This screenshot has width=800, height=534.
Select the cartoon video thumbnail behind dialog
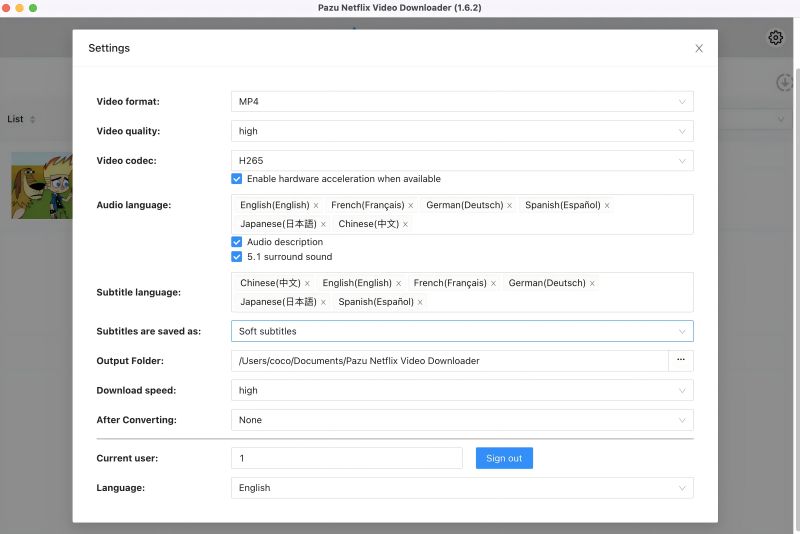coord(42,186)
